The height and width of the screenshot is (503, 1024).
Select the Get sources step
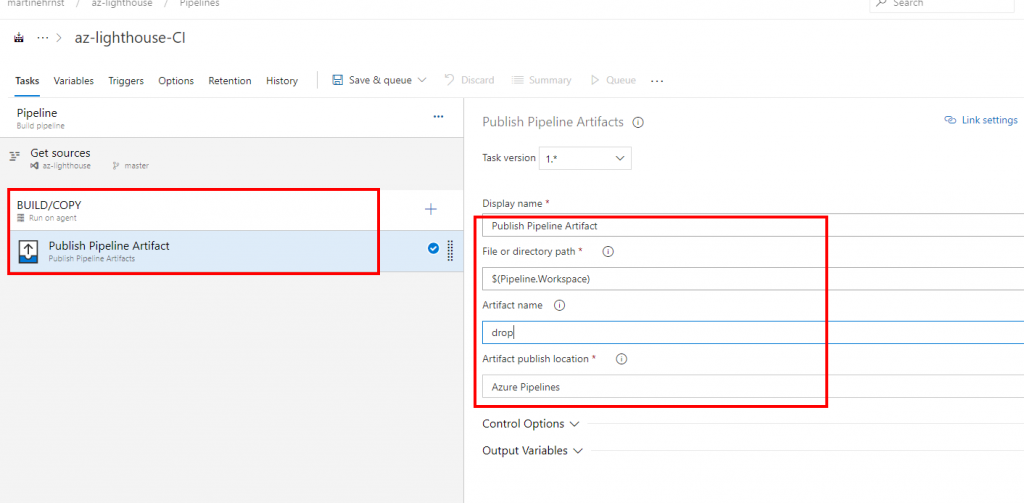coord(232,158)
